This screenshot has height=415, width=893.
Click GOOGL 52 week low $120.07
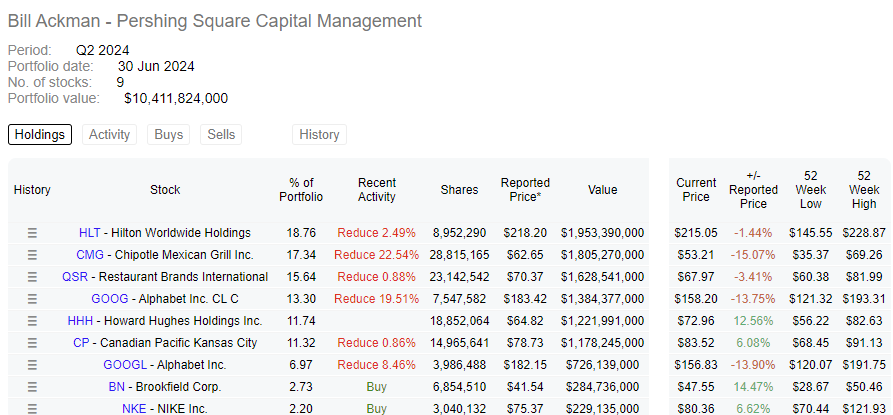point(811,365)
